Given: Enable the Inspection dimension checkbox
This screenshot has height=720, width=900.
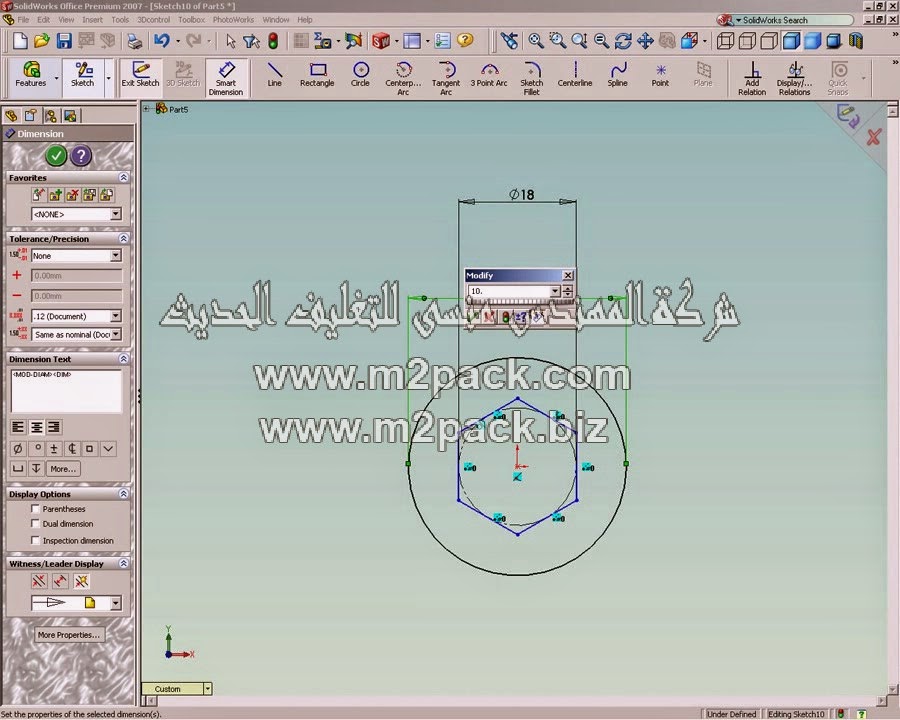Looking at the screenshot, I should [x=36, y=540].
